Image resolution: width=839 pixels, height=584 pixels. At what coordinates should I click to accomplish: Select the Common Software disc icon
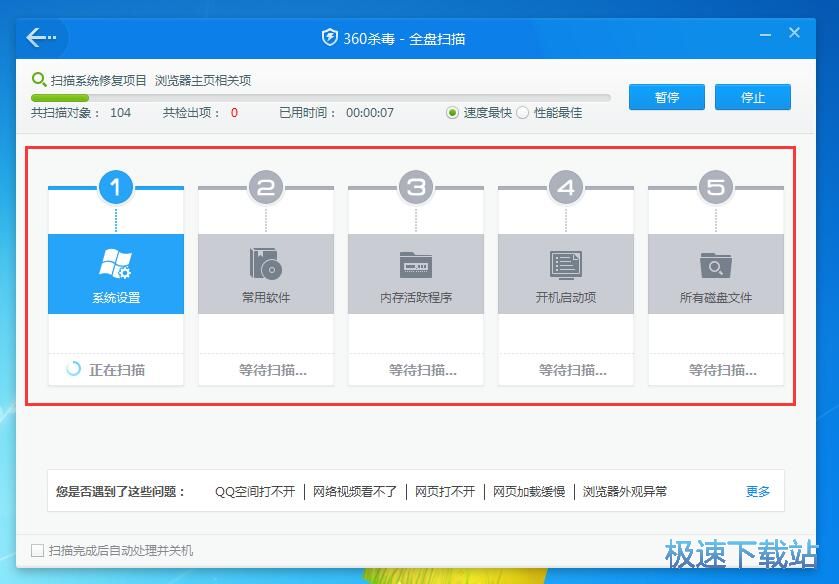[265, 263]
